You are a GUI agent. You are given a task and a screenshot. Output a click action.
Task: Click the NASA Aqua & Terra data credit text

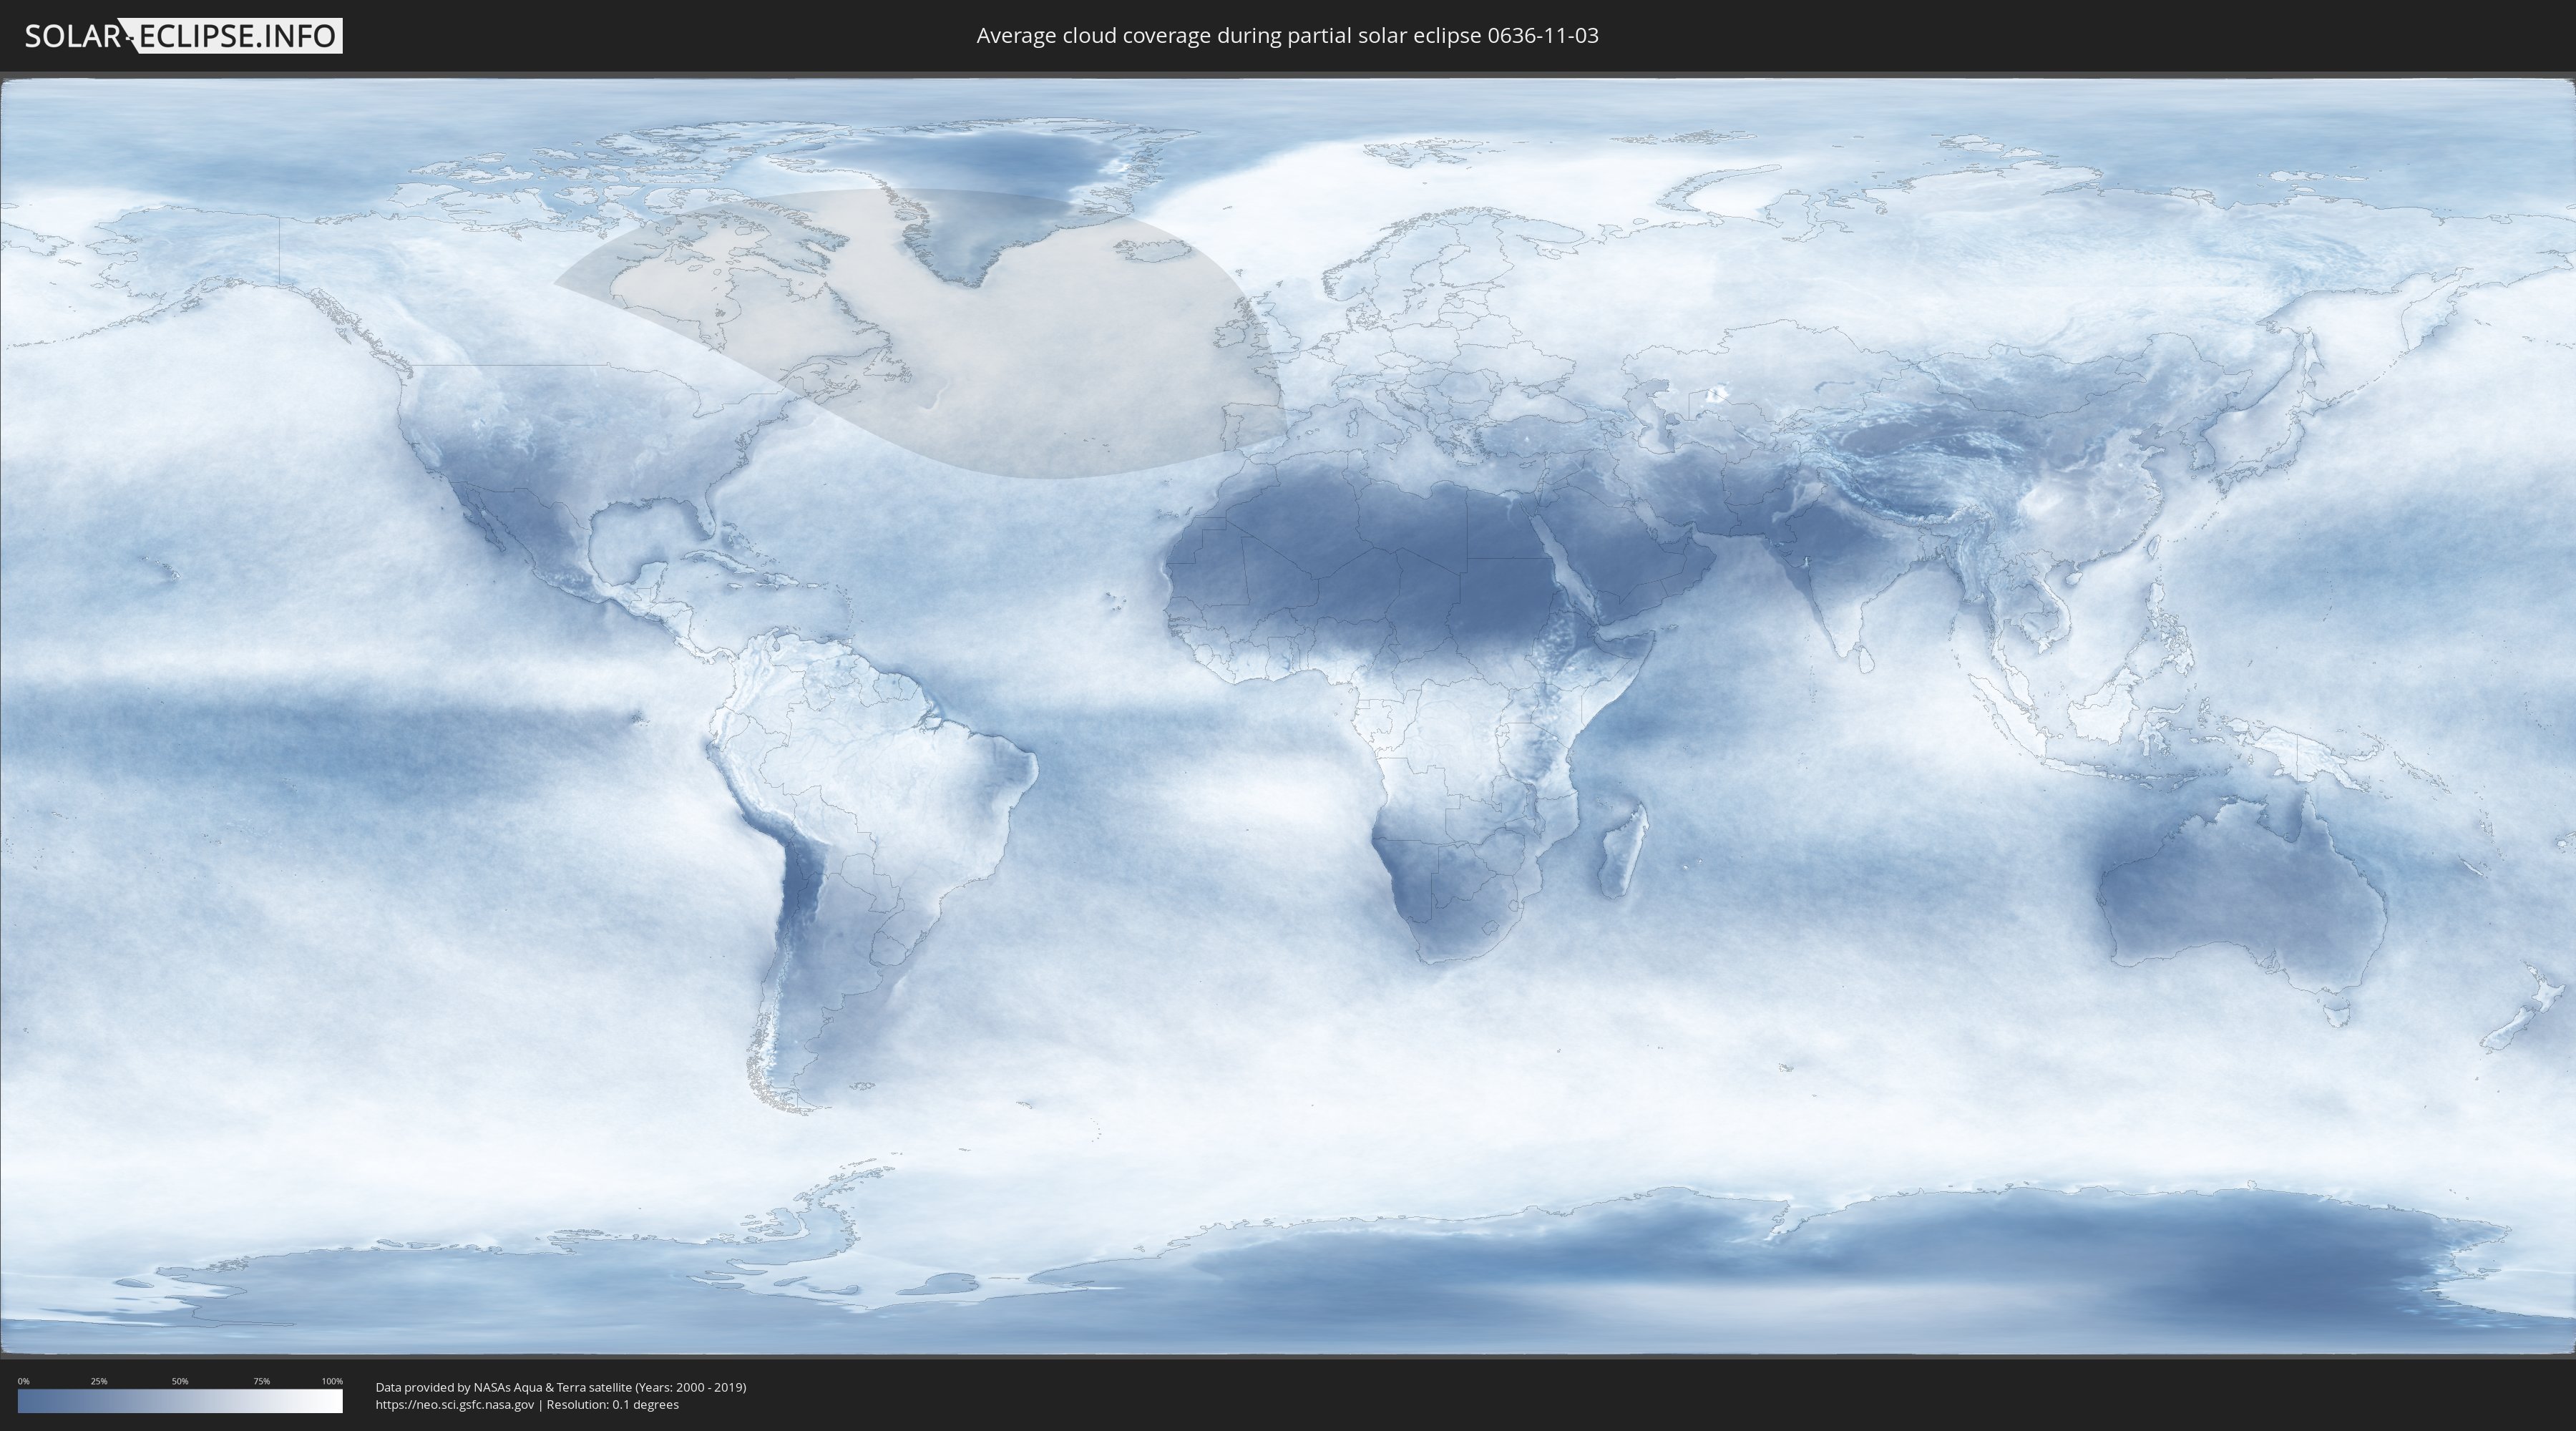tap(561, 1387)
